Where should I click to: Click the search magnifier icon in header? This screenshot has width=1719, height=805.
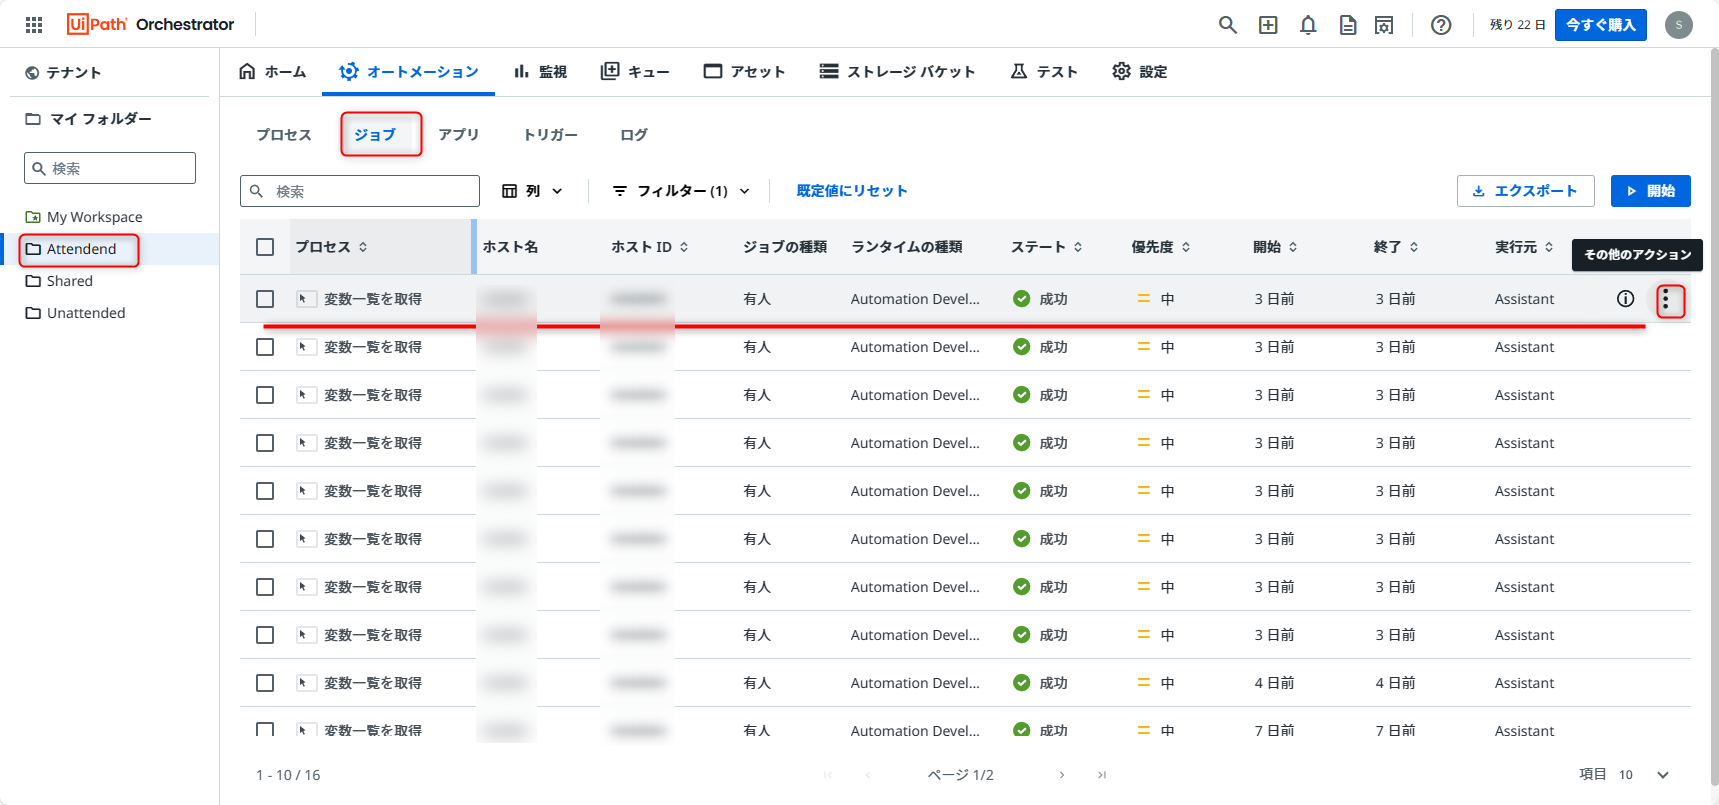[1227, 25]
